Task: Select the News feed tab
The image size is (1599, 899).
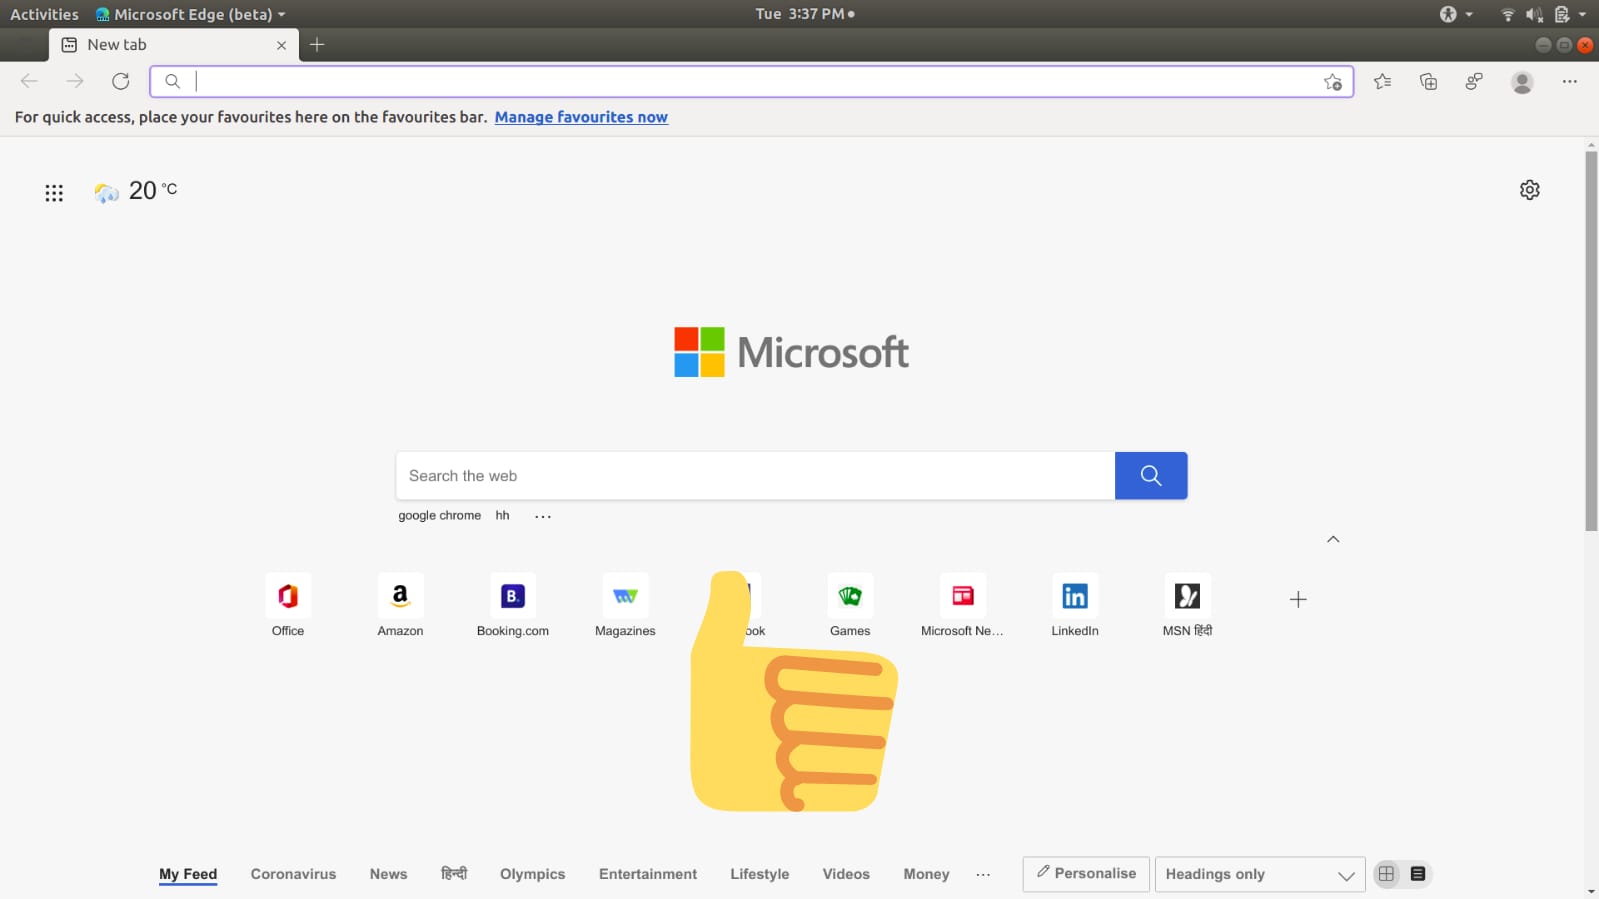Action: coord(388,874)
